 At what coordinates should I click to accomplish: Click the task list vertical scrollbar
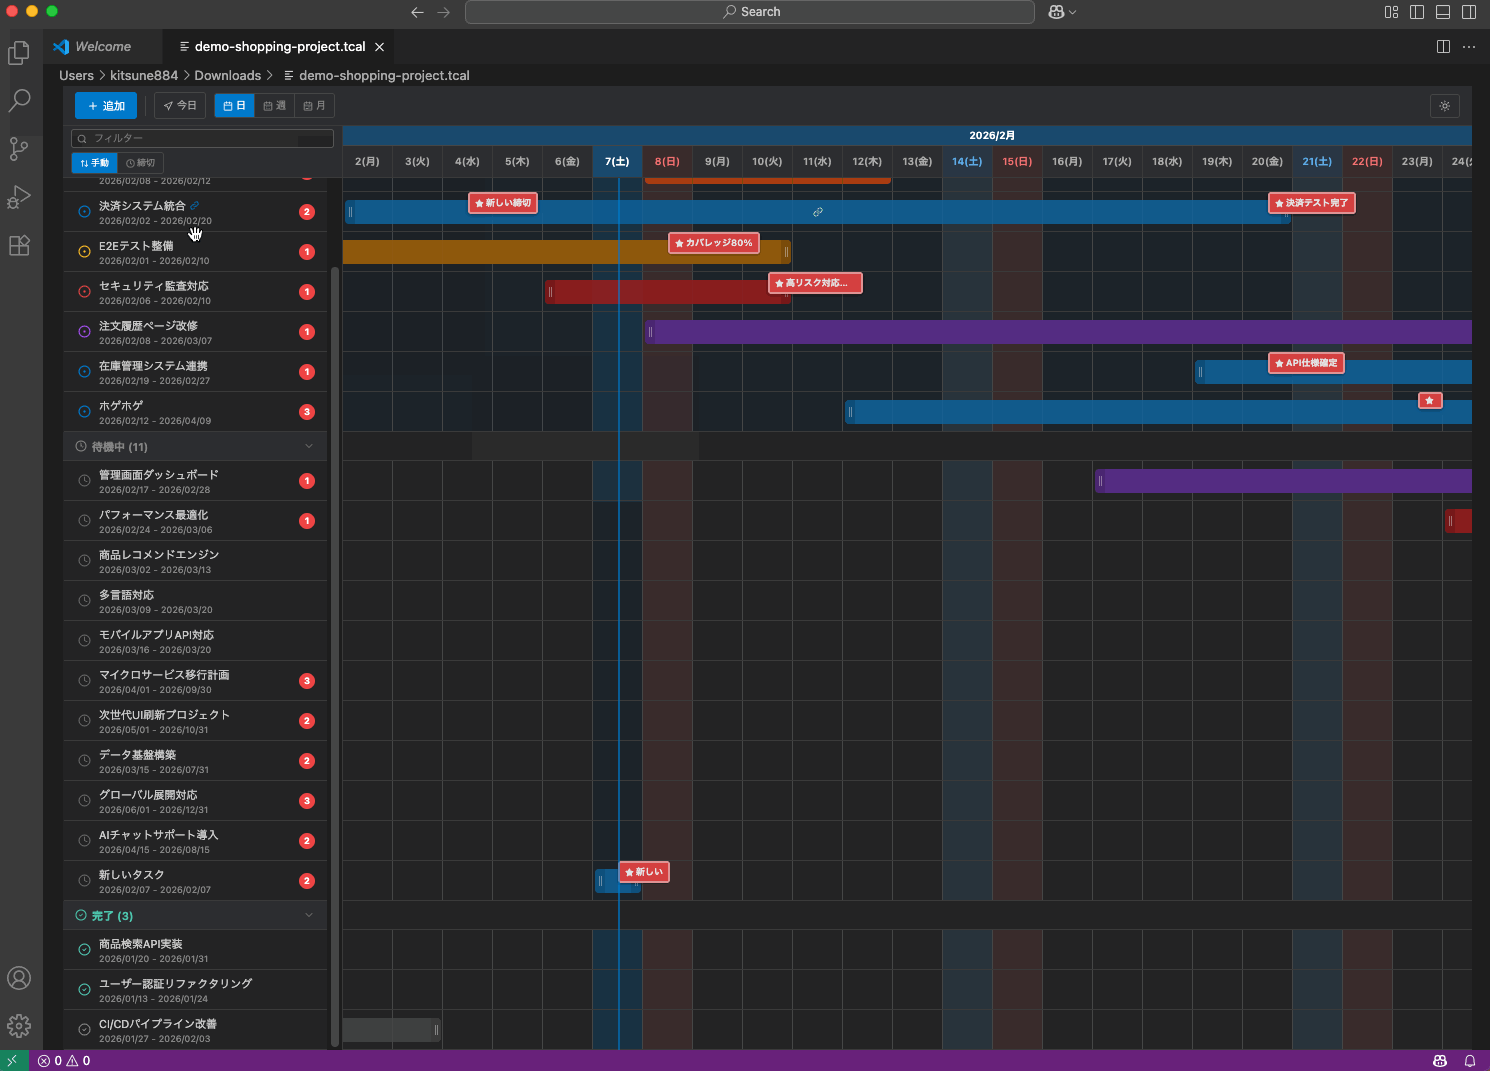click(335, 655)
